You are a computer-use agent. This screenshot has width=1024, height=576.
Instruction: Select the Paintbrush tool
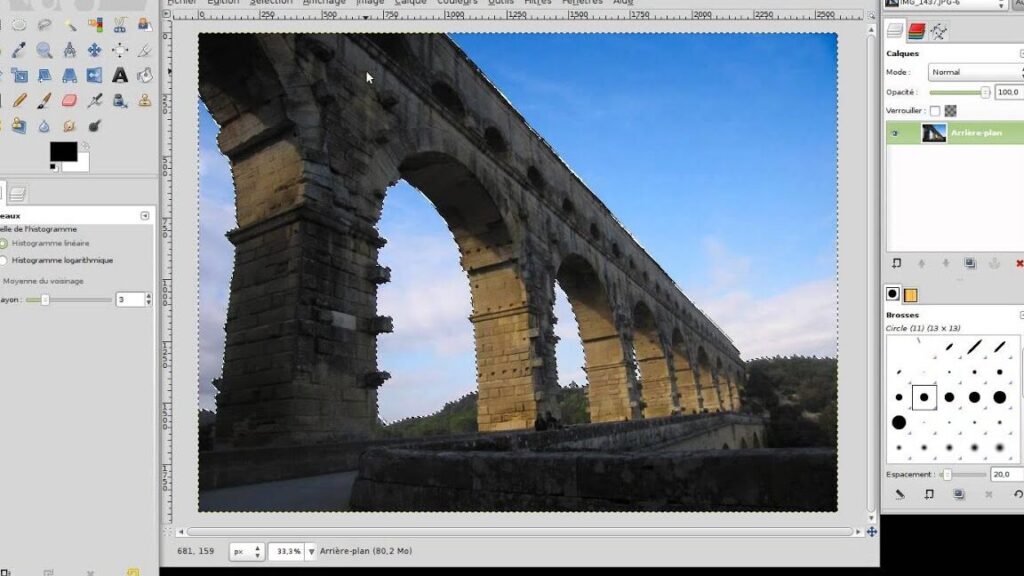[x=44, y=100]
